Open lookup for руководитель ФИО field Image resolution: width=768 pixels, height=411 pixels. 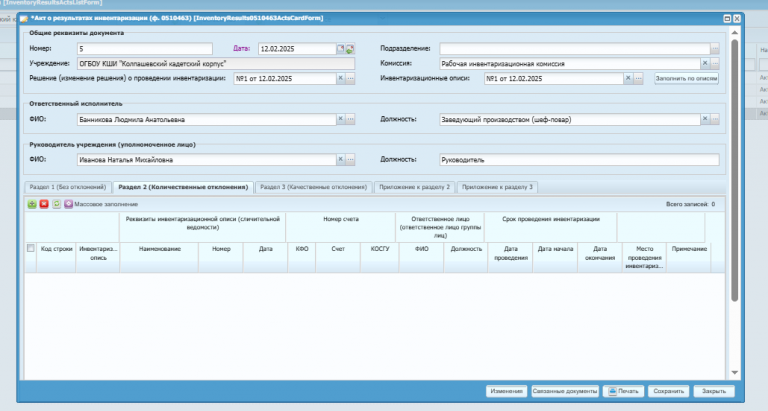coord(350,159)
